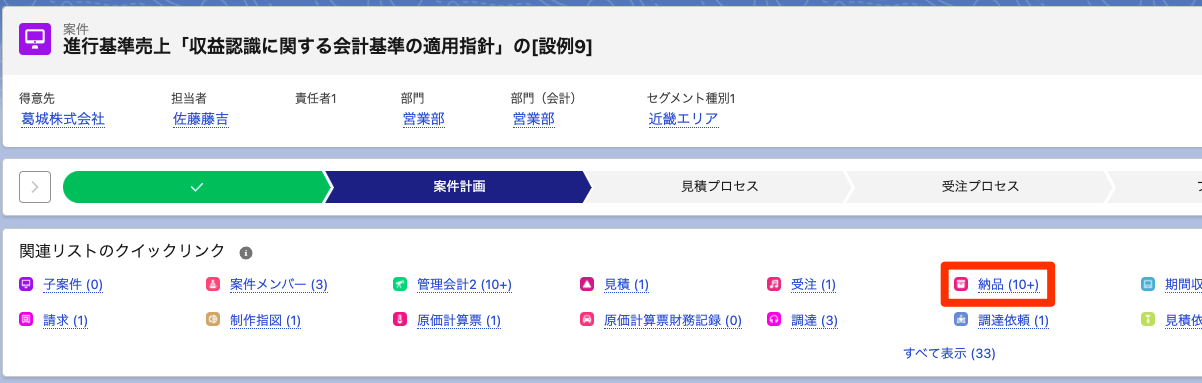Select the completed green checkmark stage

[x=196, y=187]
